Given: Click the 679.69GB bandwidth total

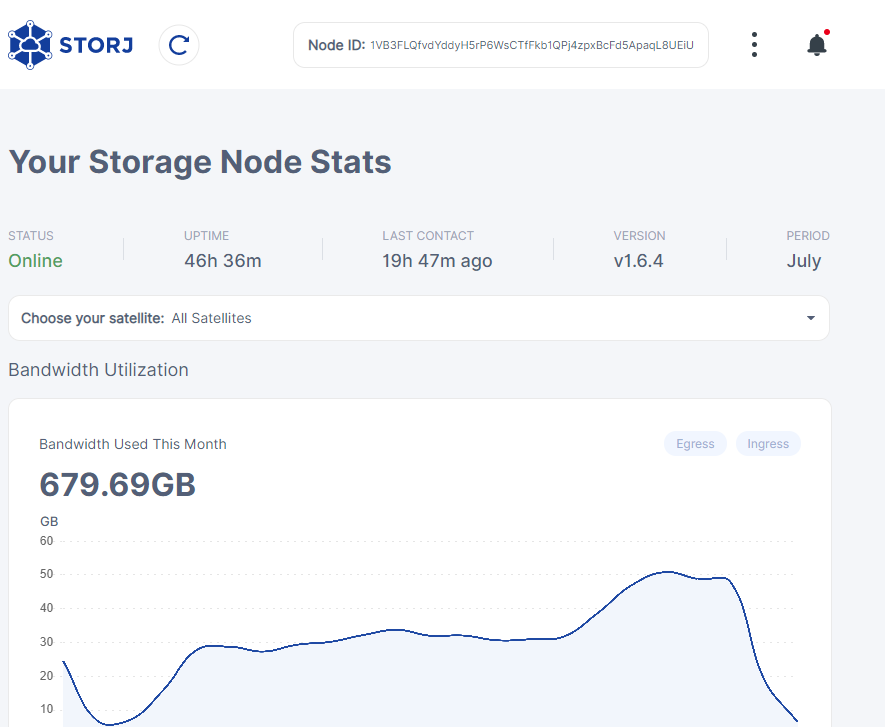Looking at the screenshot, I should click(117, 485).
